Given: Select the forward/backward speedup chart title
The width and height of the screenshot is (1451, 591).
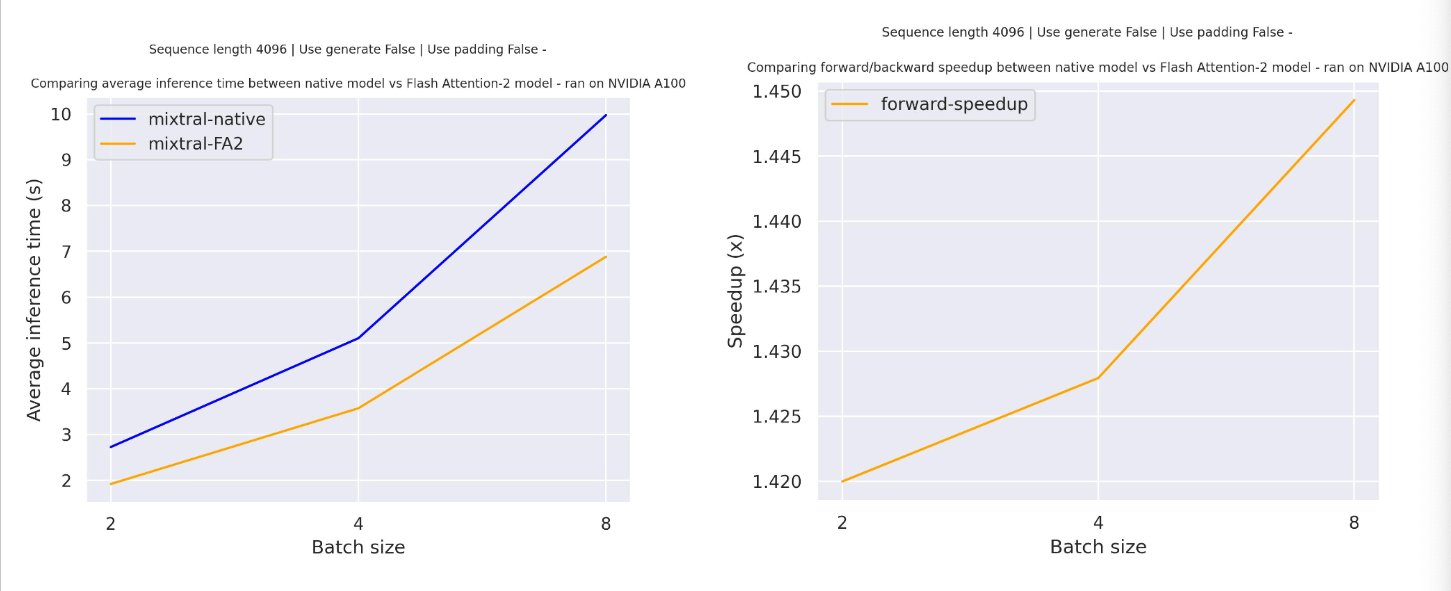Looking at the screenshot, I should pyautogui.click(x=1097, y=68).
